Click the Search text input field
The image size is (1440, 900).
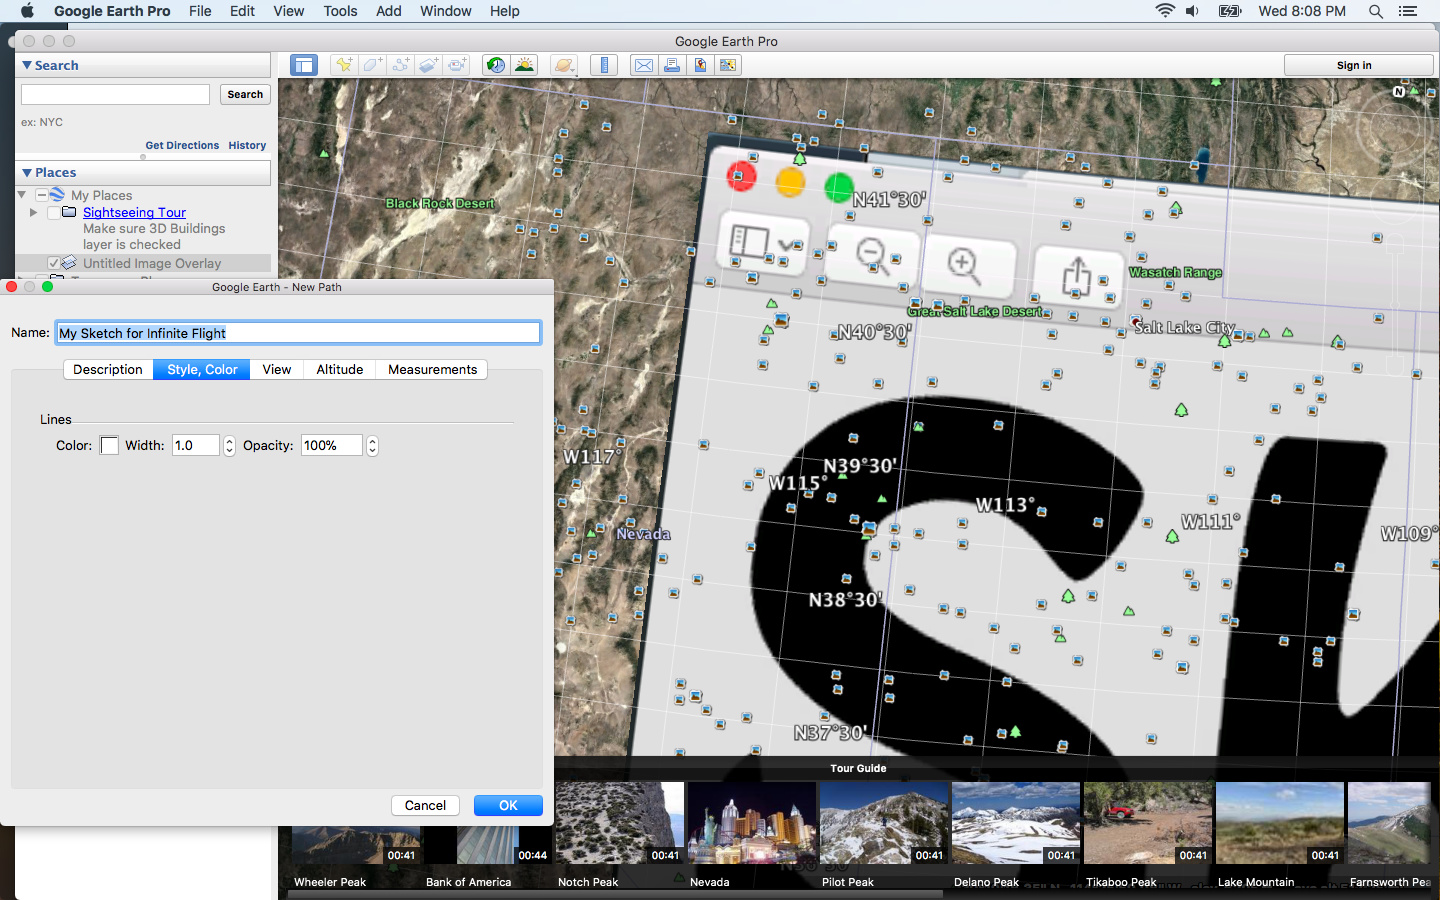[x=116, y=94]
